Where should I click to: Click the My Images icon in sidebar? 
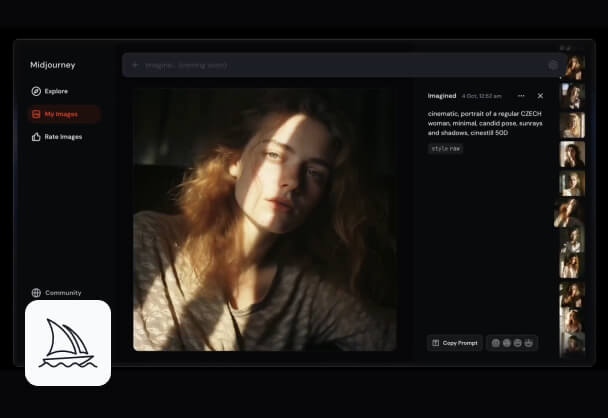[x=36, y=114]
